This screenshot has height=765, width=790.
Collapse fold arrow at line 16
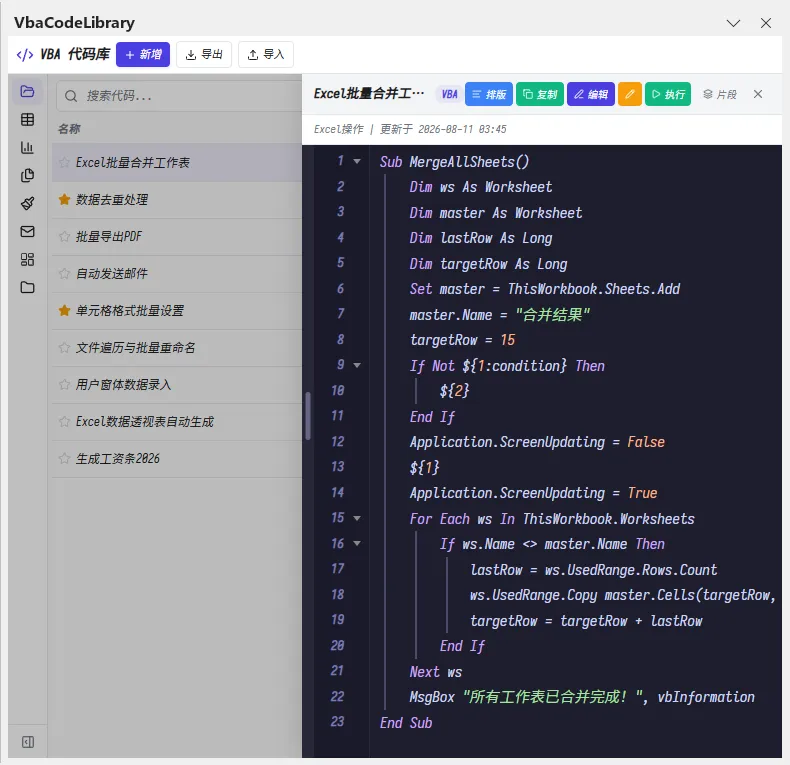pyautogui.click(x=357, y=543)
